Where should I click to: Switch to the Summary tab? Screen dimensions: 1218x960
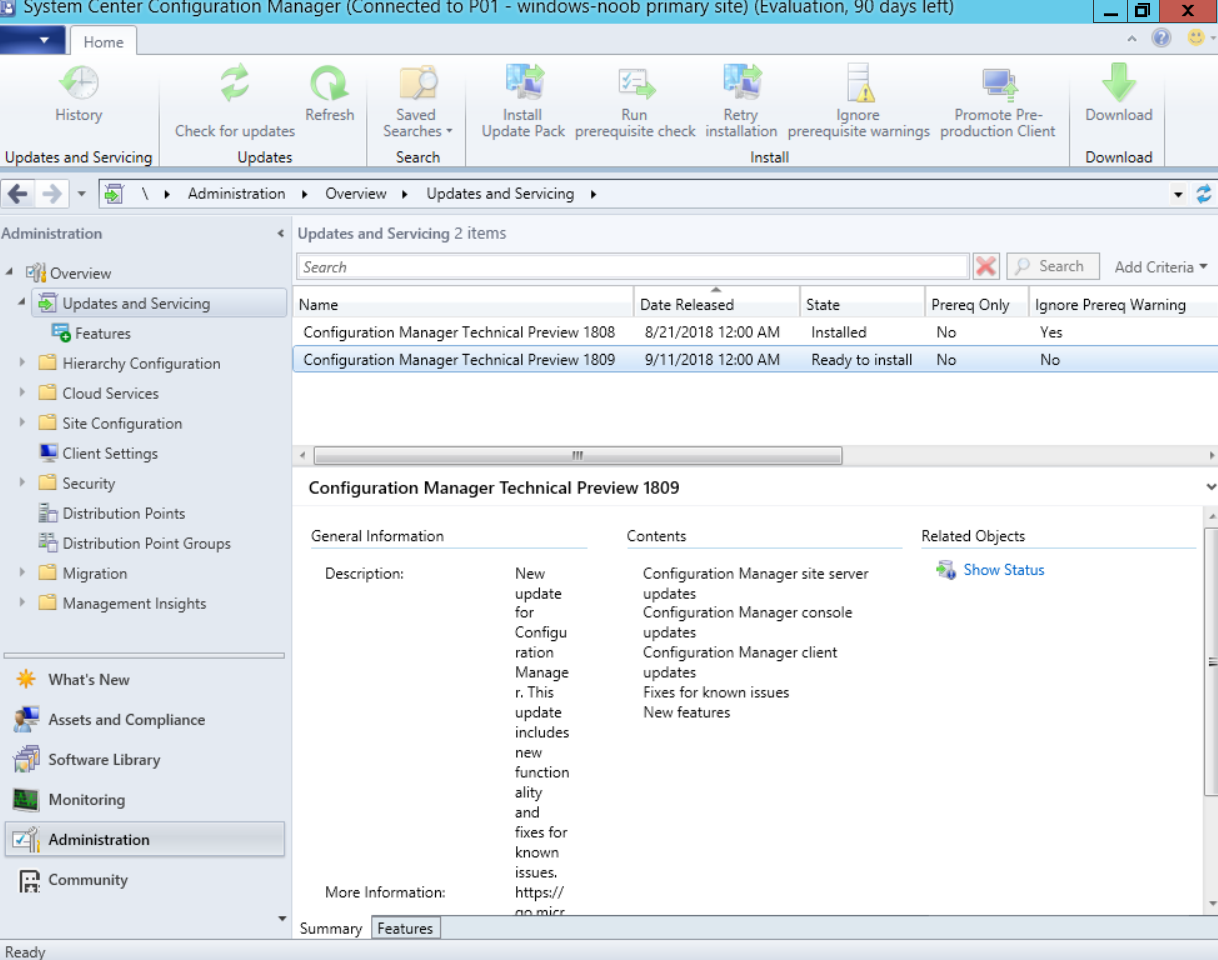(x=331, y=928)
